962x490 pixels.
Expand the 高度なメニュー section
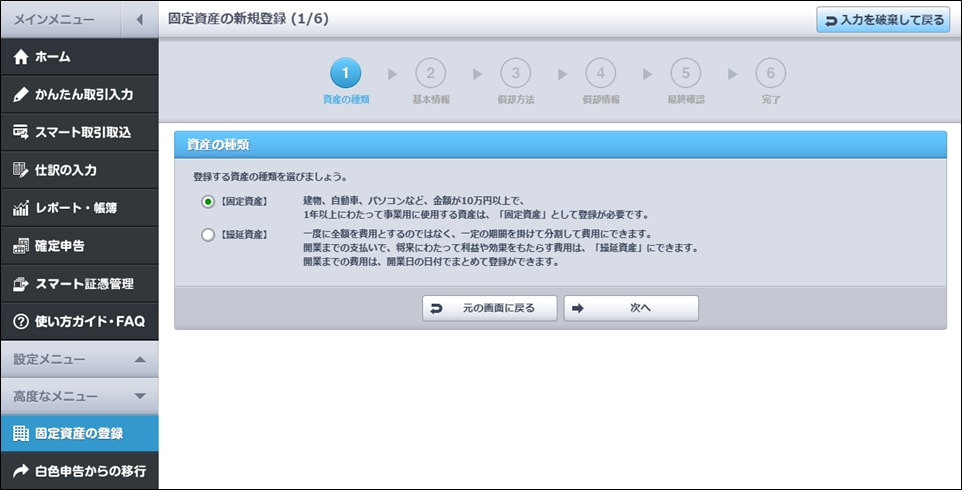139,397
